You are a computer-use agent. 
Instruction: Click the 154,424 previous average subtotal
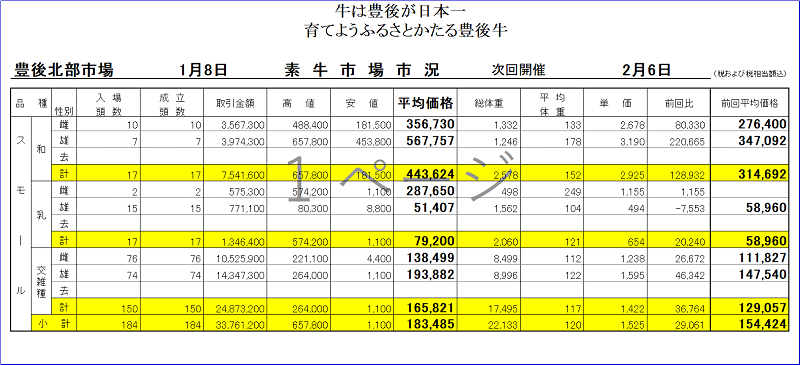tap(762, 323)
